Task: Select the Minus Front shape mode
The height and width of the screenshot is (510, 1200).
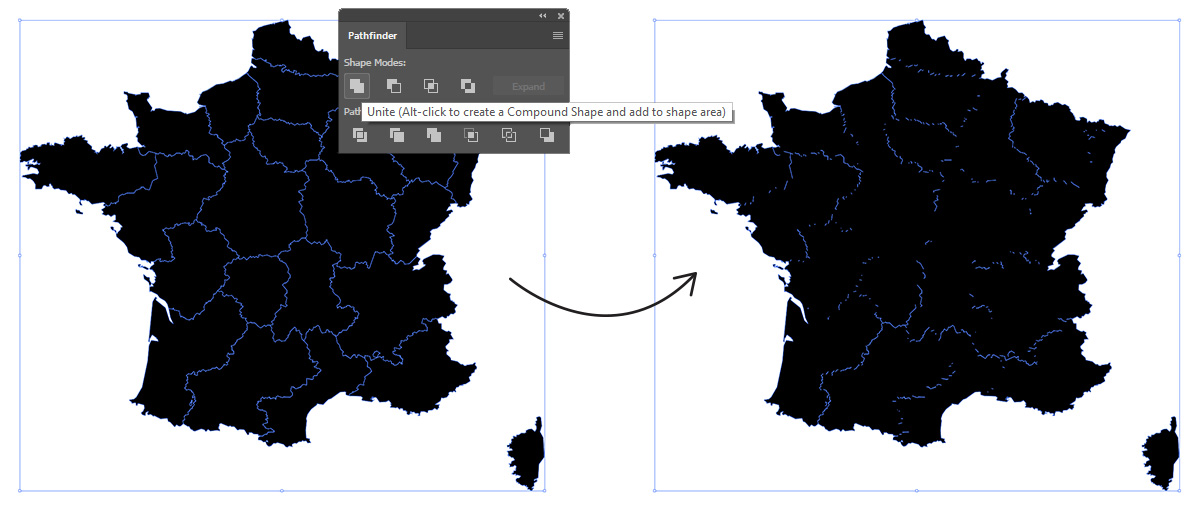Action: 394,86
